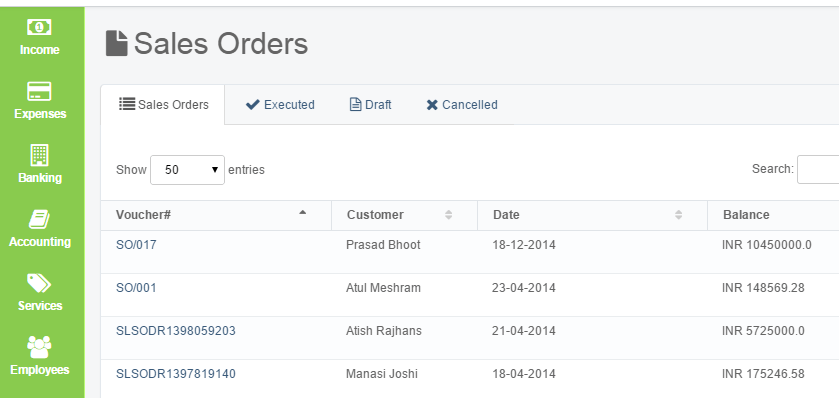Image resolution: width=839 pixels, height=398 pixels.
Task: Open the Expenses credit card icon
Action: point(39,91)
